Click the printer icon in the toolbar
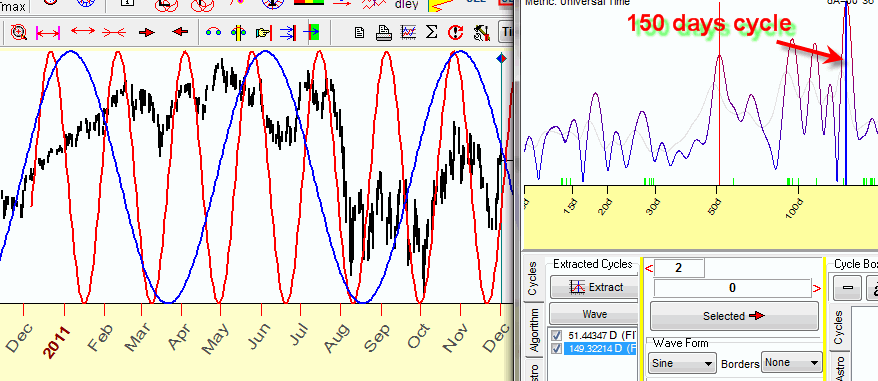This screenshot has width=878, height=381. coord(384,32)
